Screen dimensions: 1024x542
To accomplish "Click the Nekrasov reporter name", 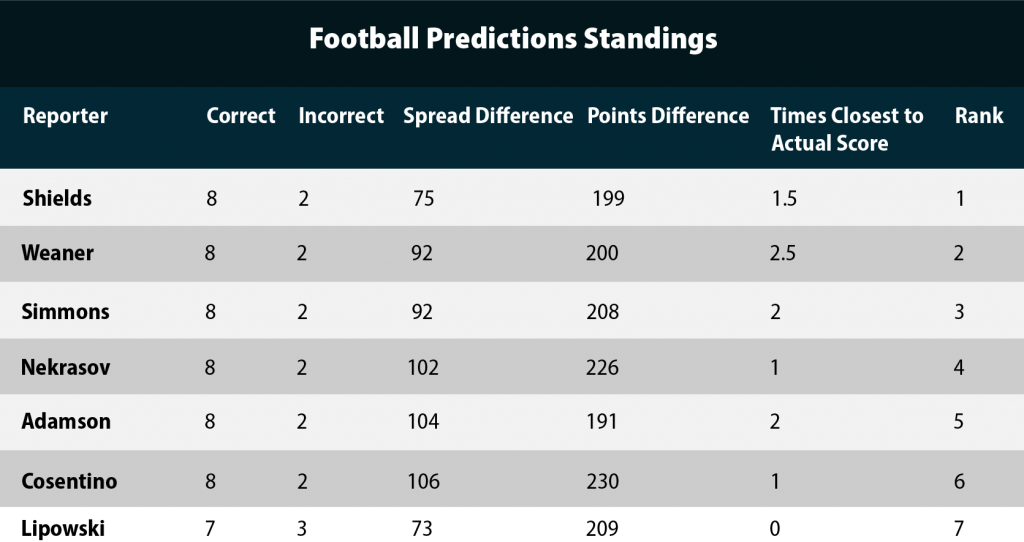I will pyautogui.click(x=65, y=367).
